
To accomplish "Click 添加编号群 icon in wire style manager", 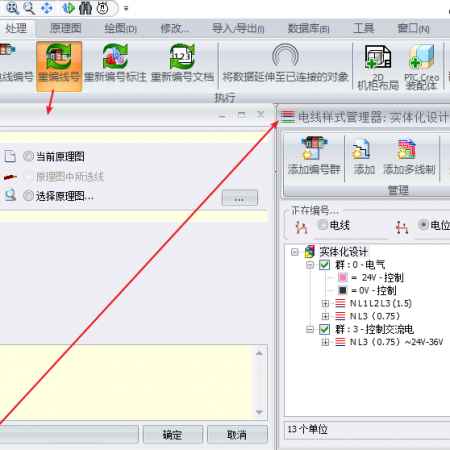I will (314, 148).
